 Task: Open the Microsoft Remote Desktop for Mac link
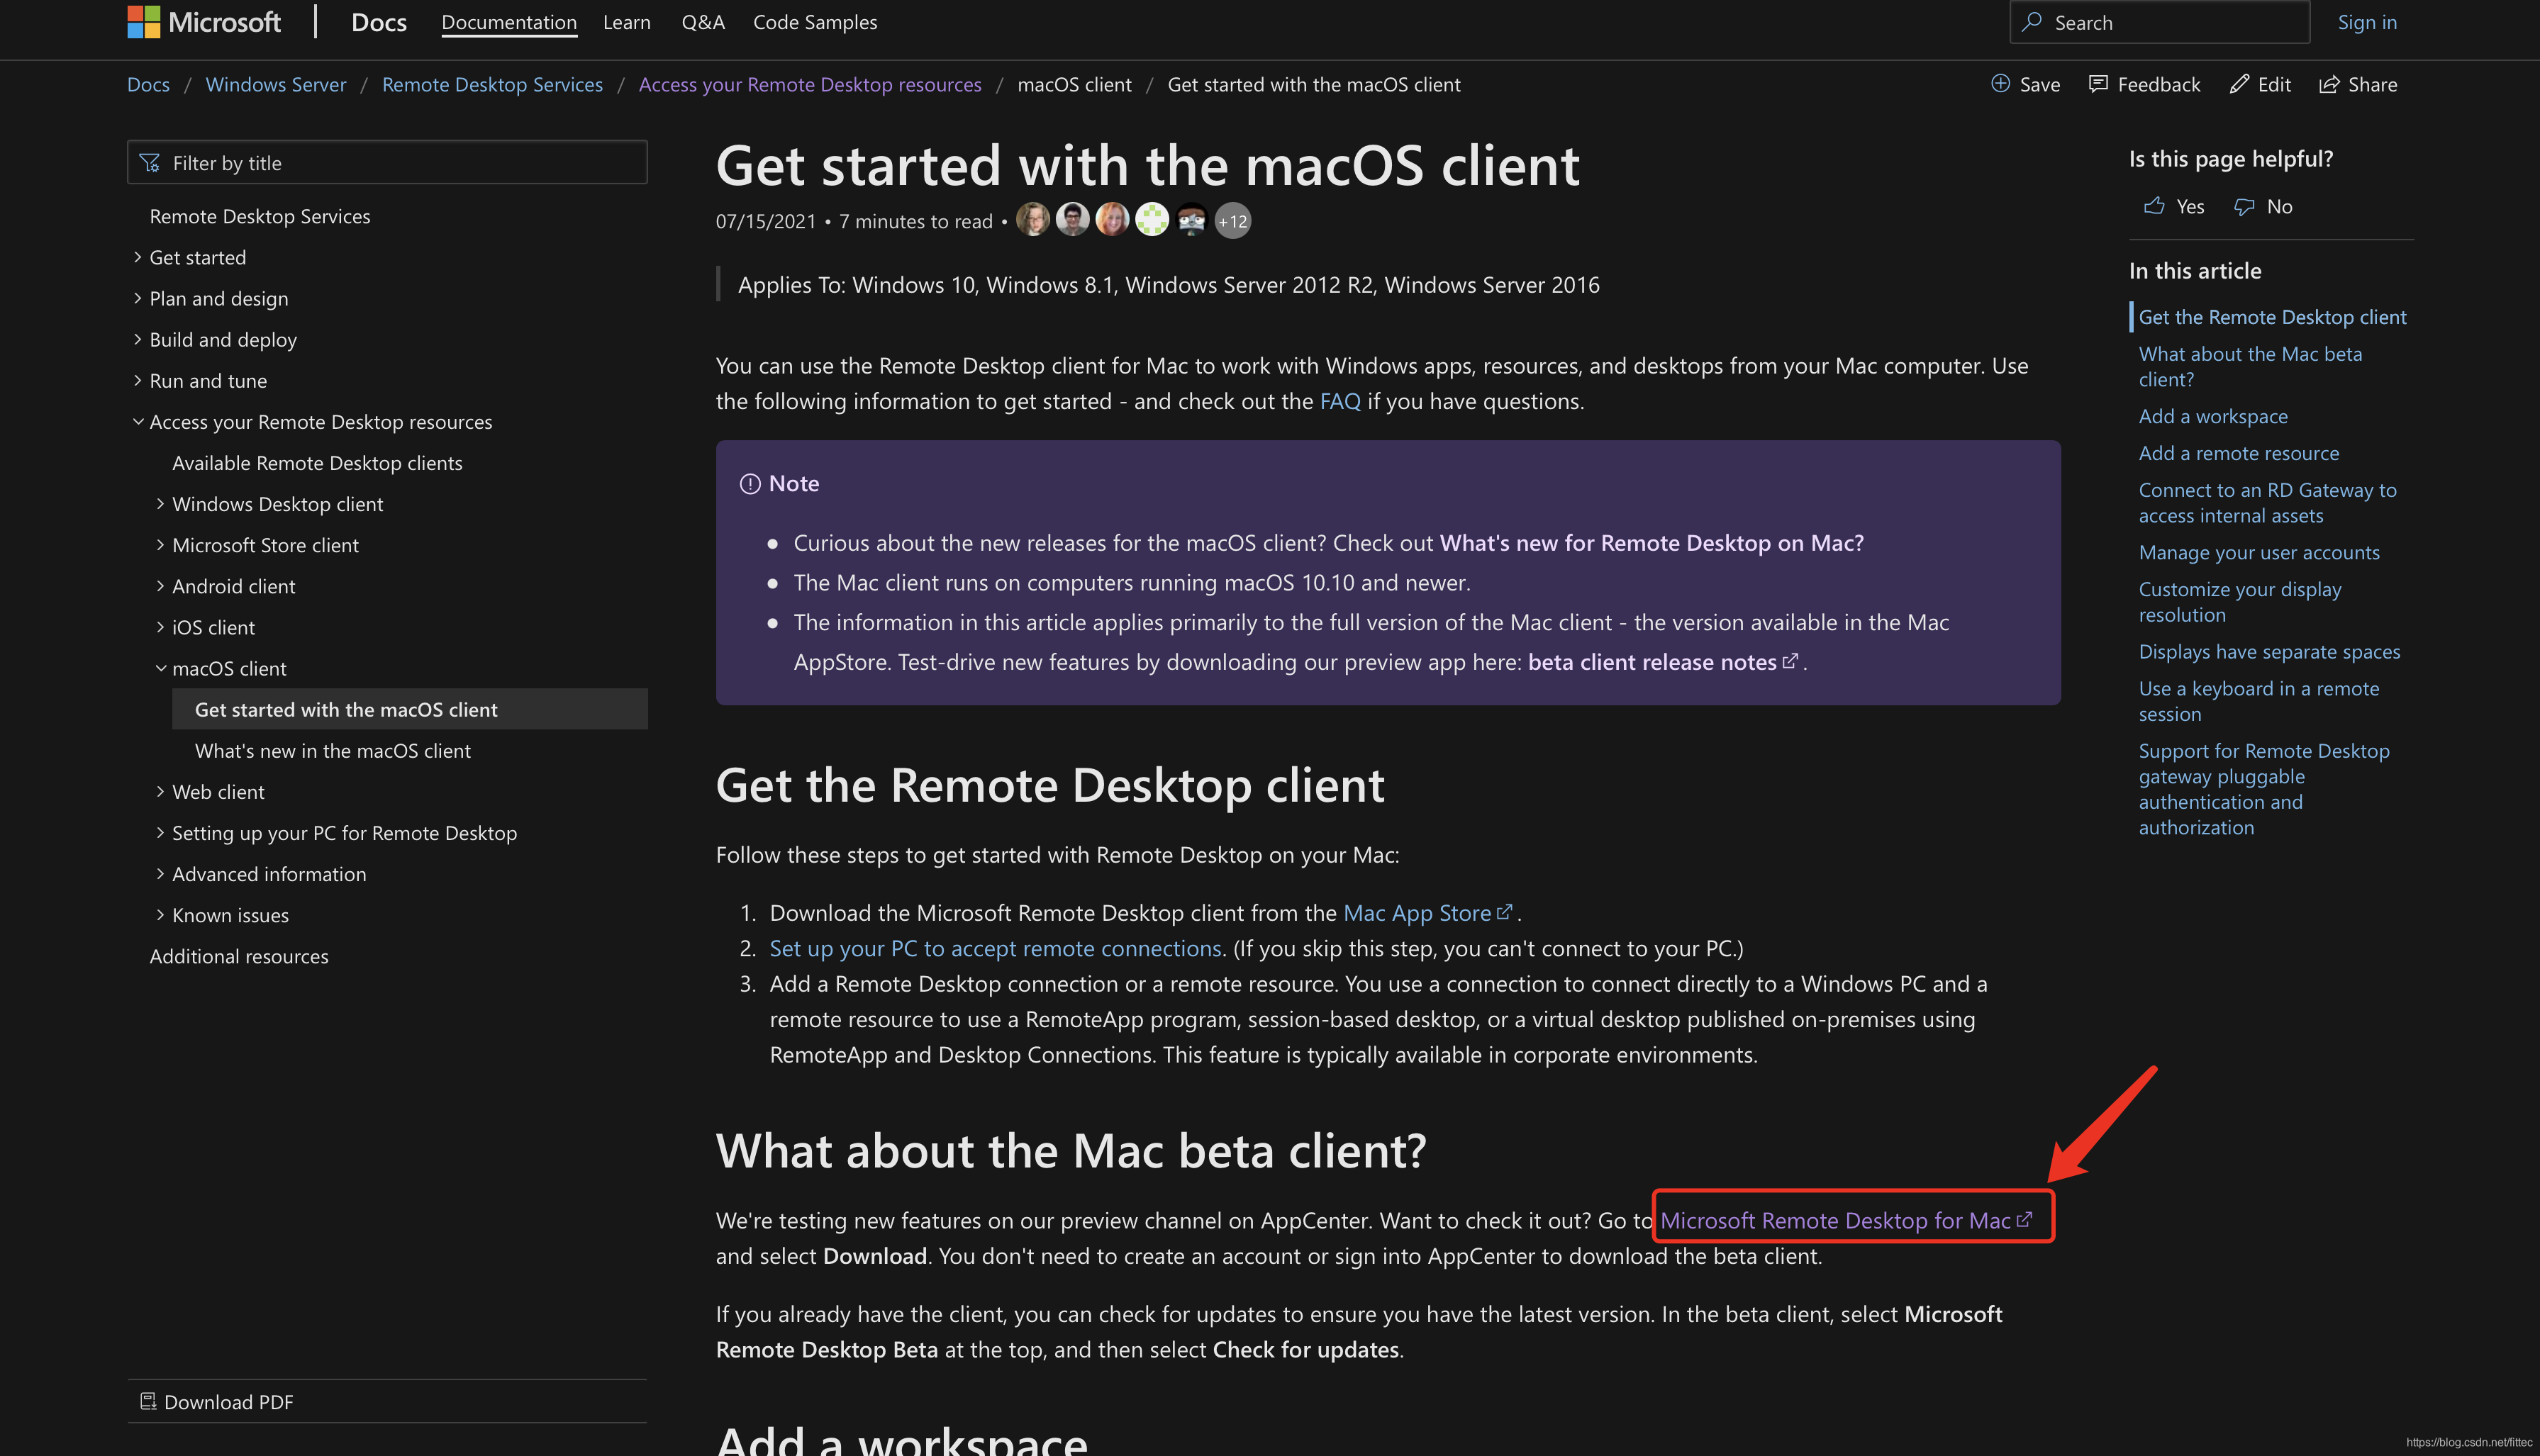[1835, 1220]
